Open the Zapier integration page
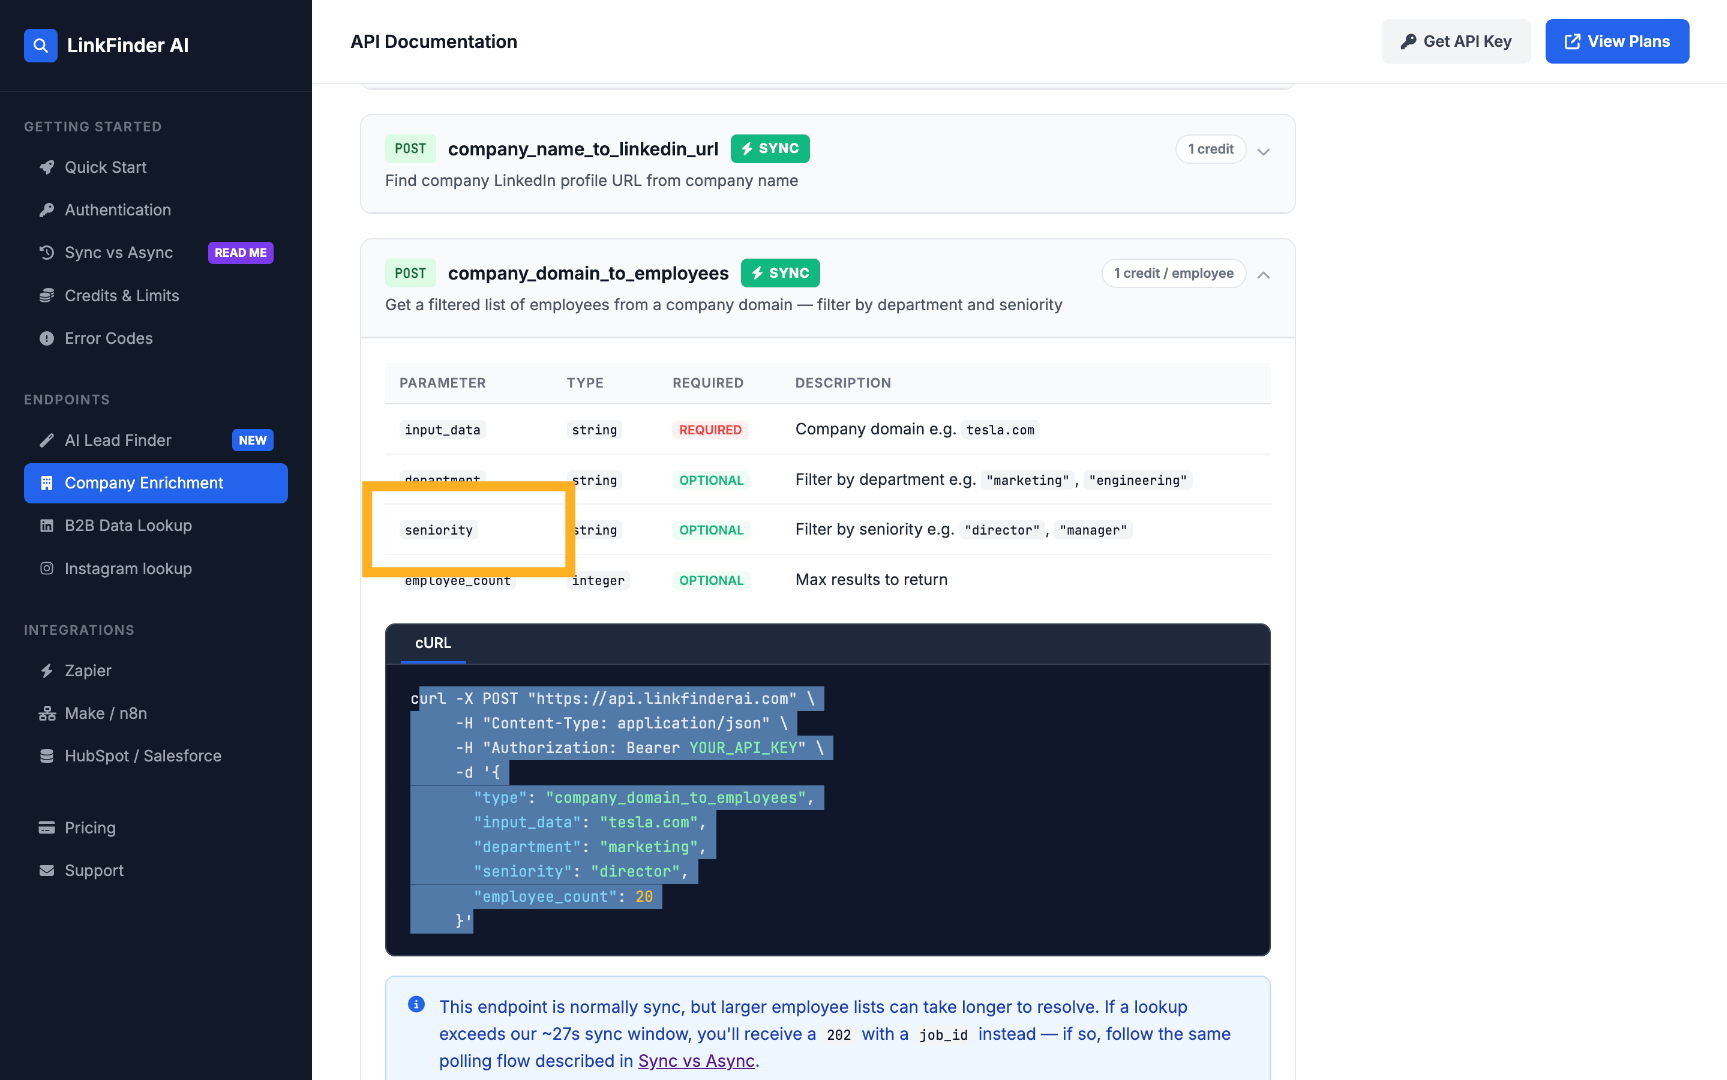This screenshot has width=1727, height=1080. click(156, 671)
